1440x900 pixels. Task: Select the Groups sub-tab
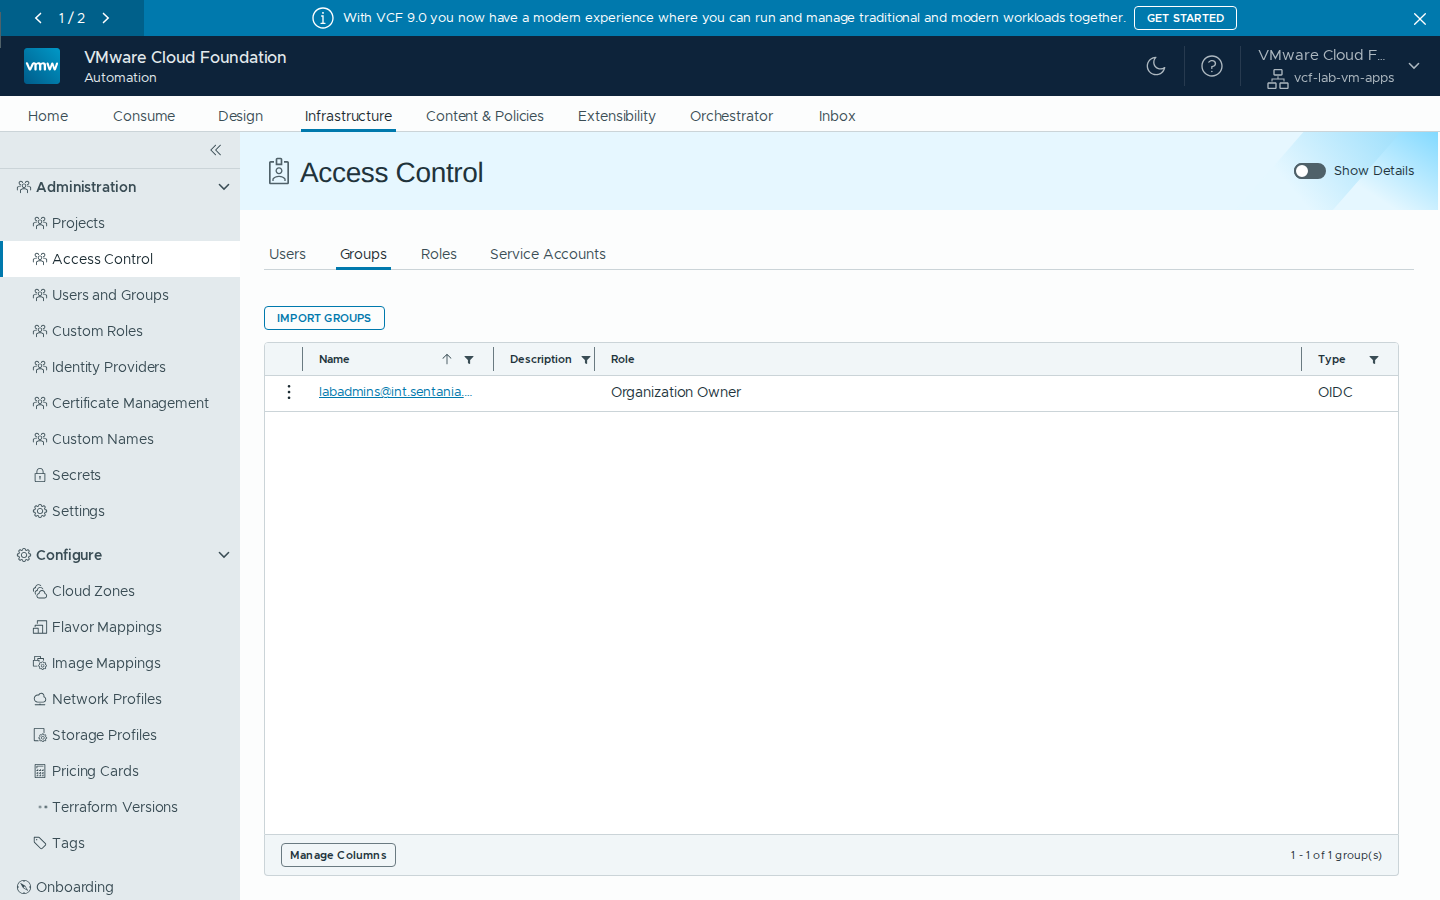pyautogui.click(x=363, y=254)
